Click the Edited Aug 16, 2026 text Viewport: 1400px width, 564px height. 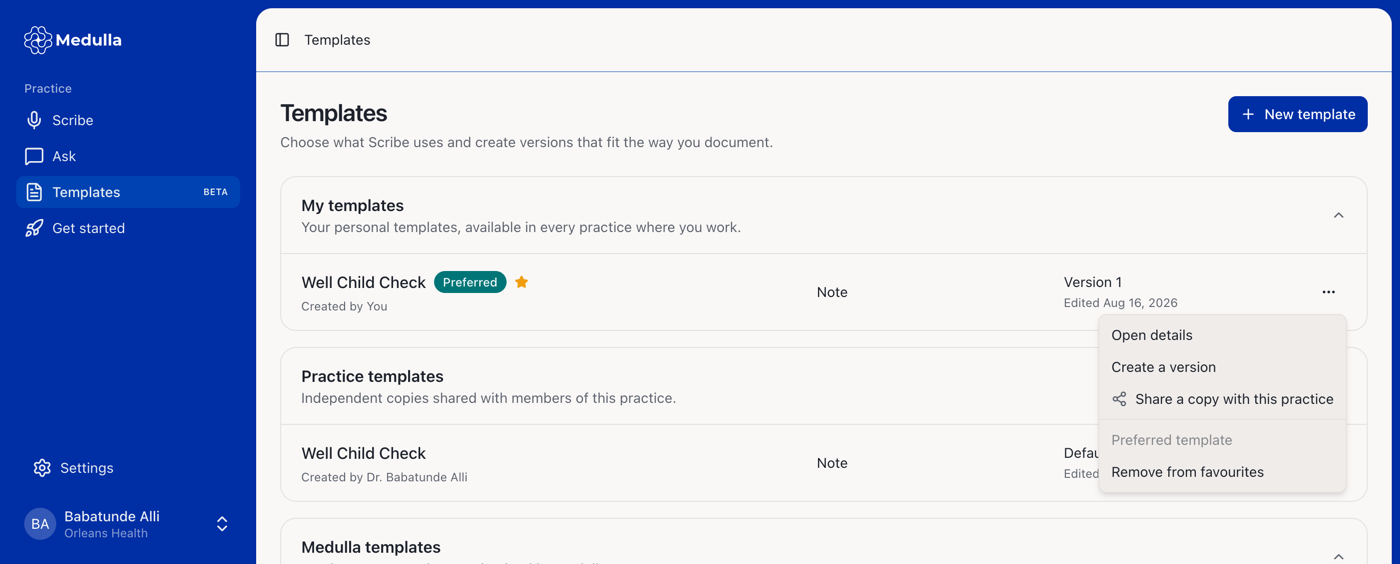[1121, 303]
